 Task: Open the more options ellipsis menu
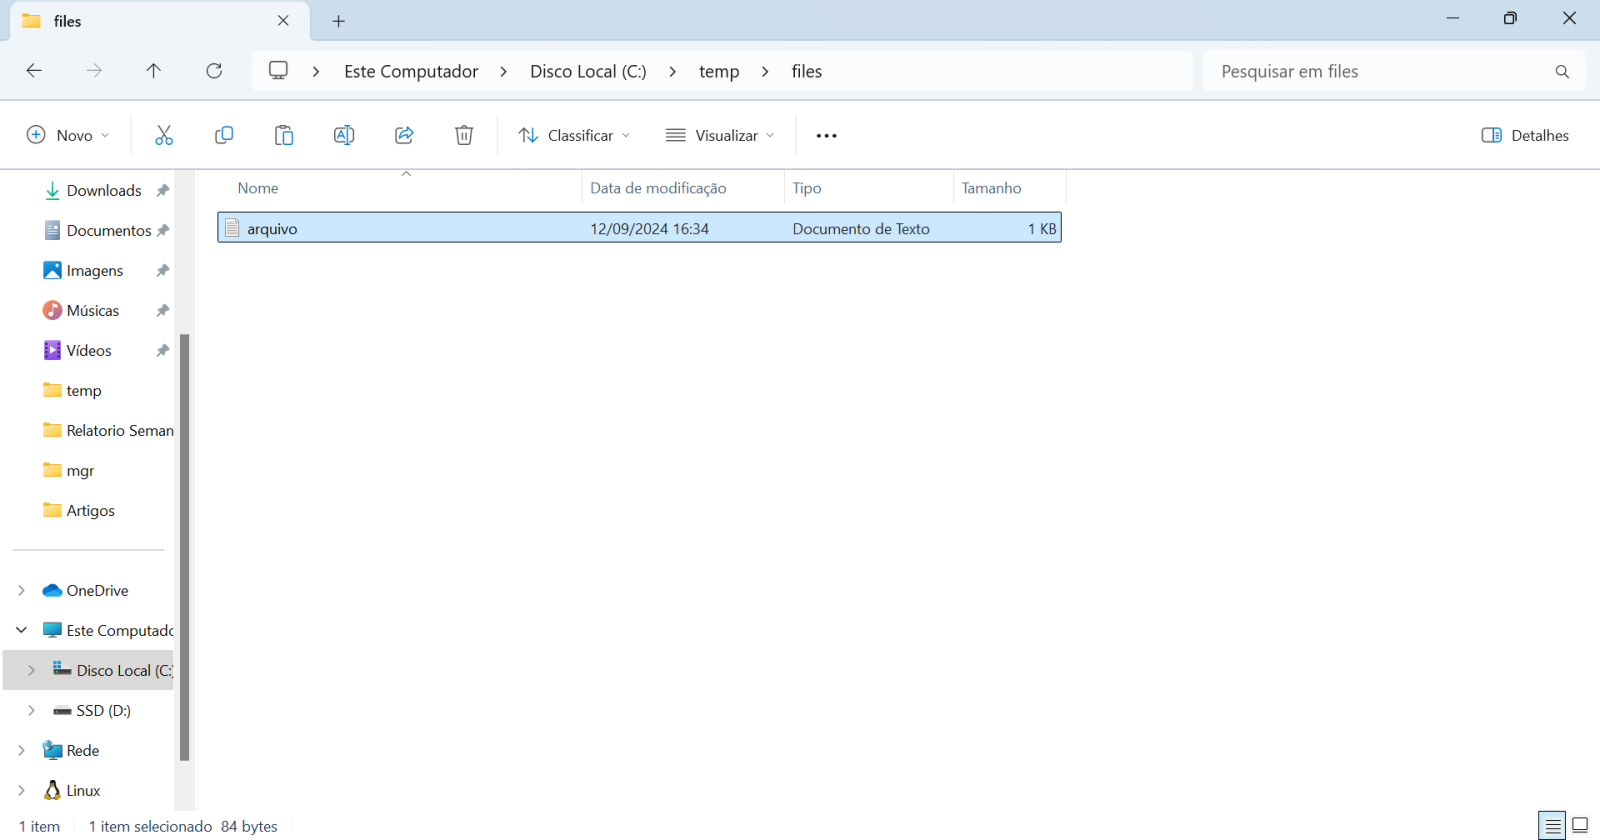click(826, 135)
